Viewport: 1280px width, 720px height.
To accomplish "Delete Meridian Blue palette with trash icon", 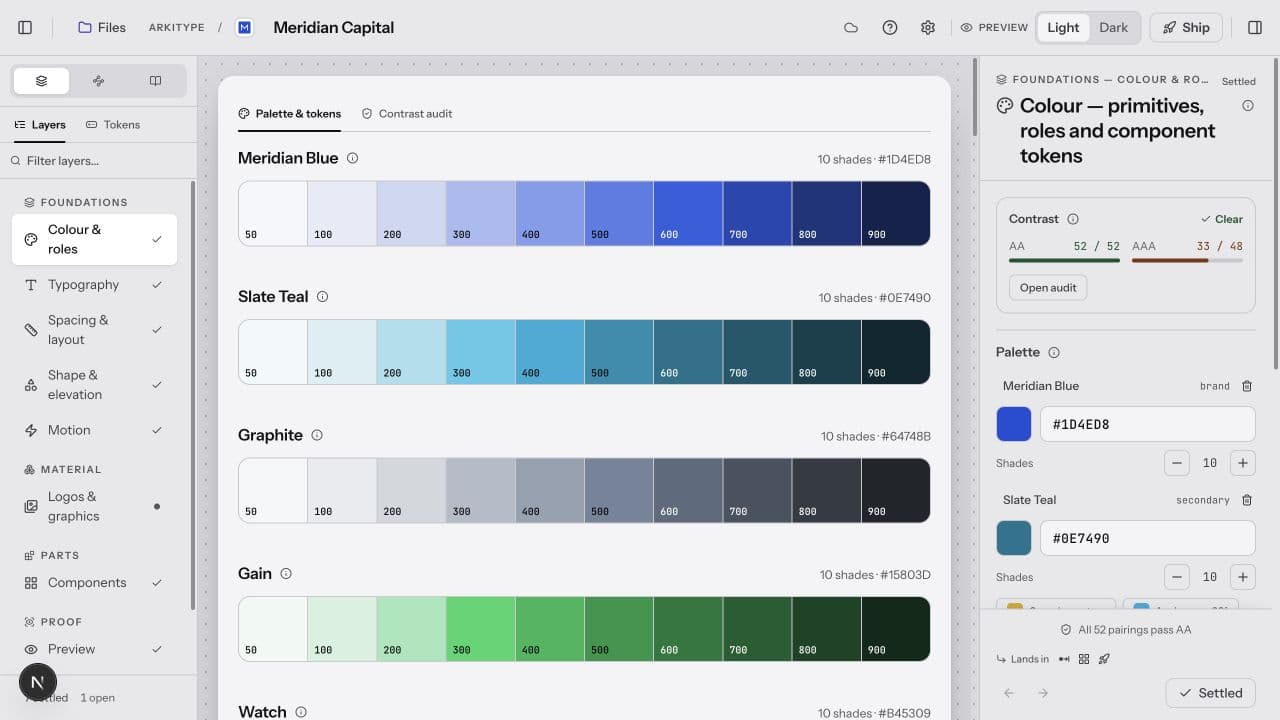I will (1247, 386).
